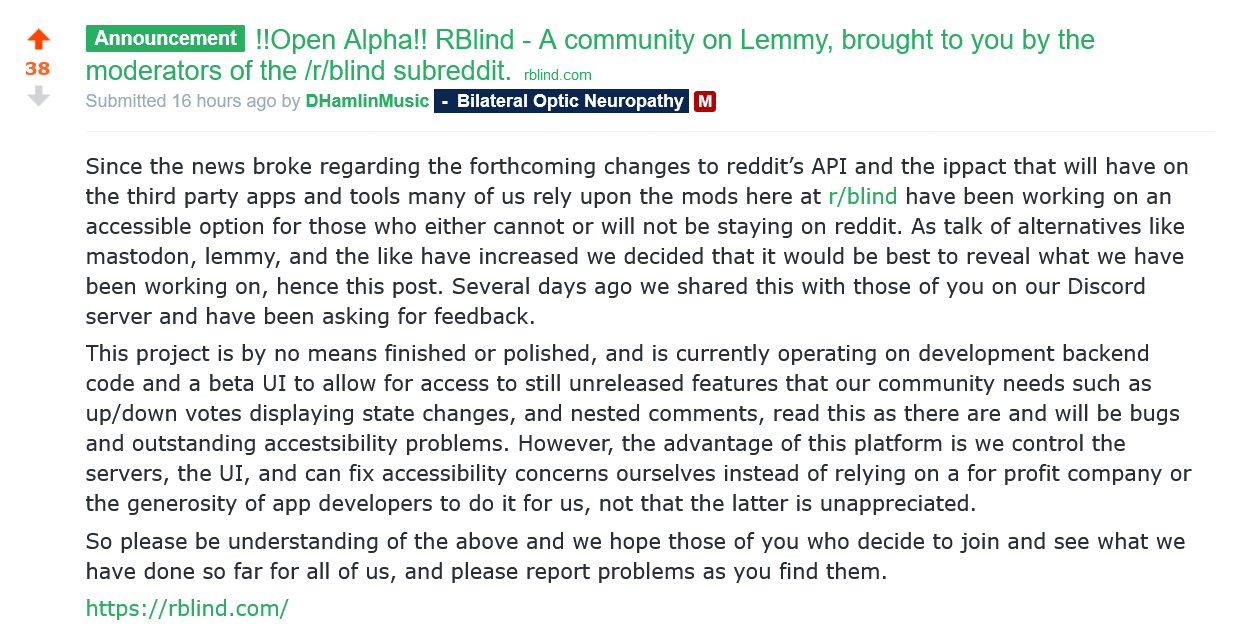Click the 'Submitted' text under the title
The width and height of the screenshot is (1238, 634).
(x=126, y=101)
